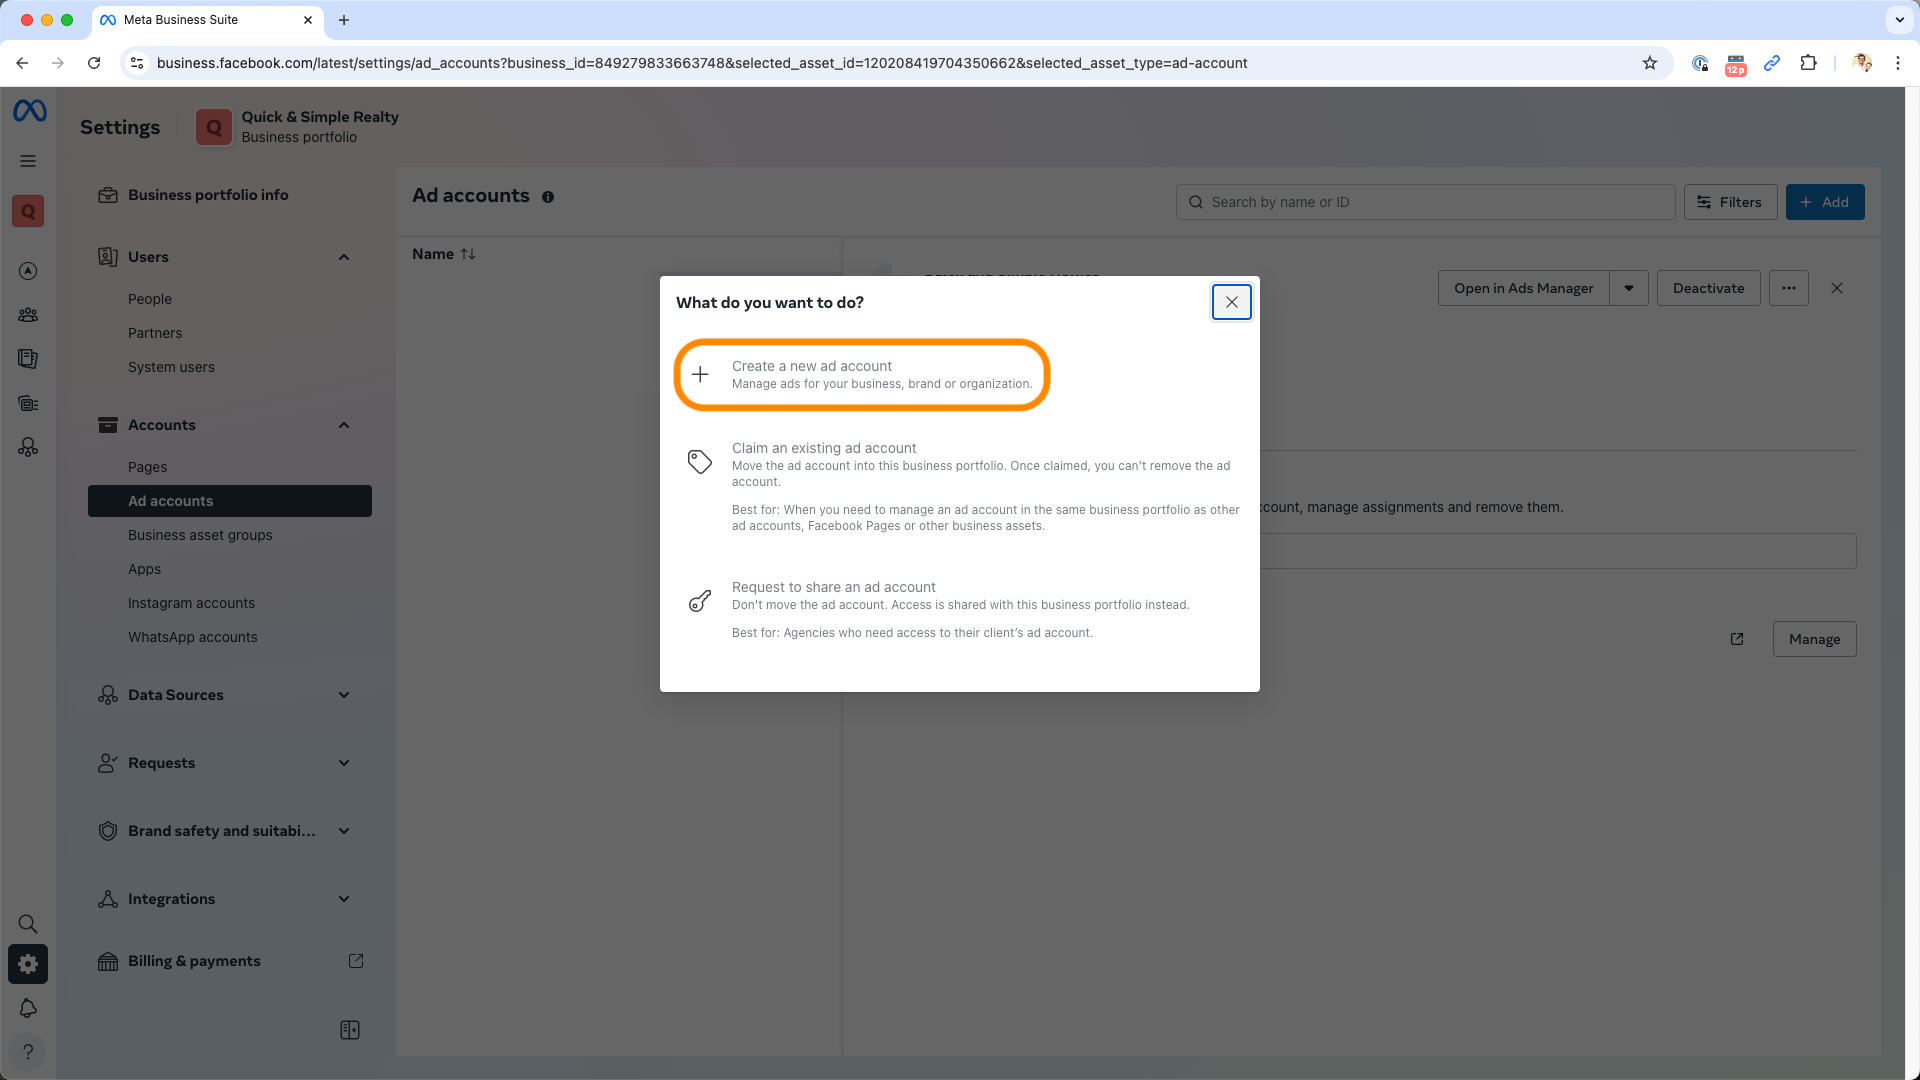Viewport: 1920px width, 1080px height.
Task: Select Ad accounts in sidebar
Action: [230, 501]
